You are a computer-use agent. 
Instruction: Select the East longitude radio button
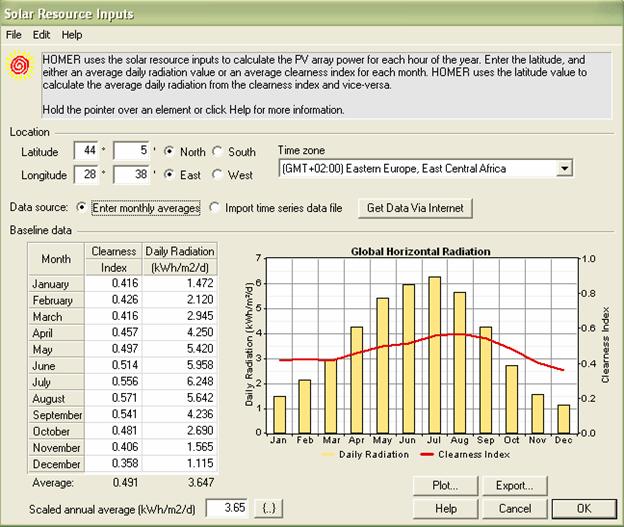tap(170, 175)
